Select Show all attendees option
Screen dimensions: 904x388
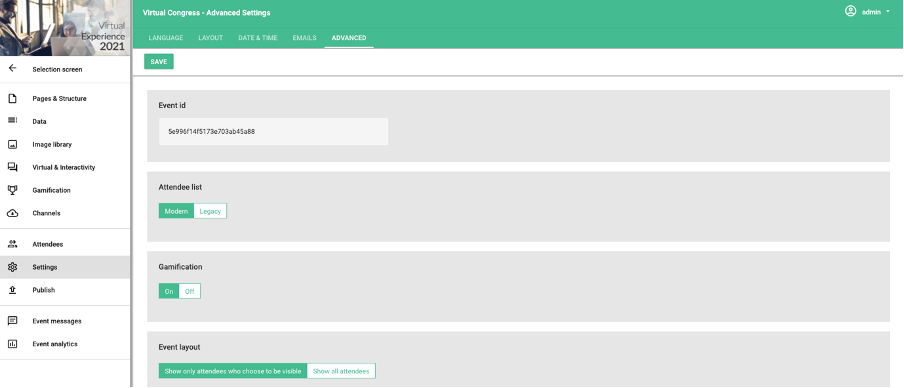(x=341, y=371)
